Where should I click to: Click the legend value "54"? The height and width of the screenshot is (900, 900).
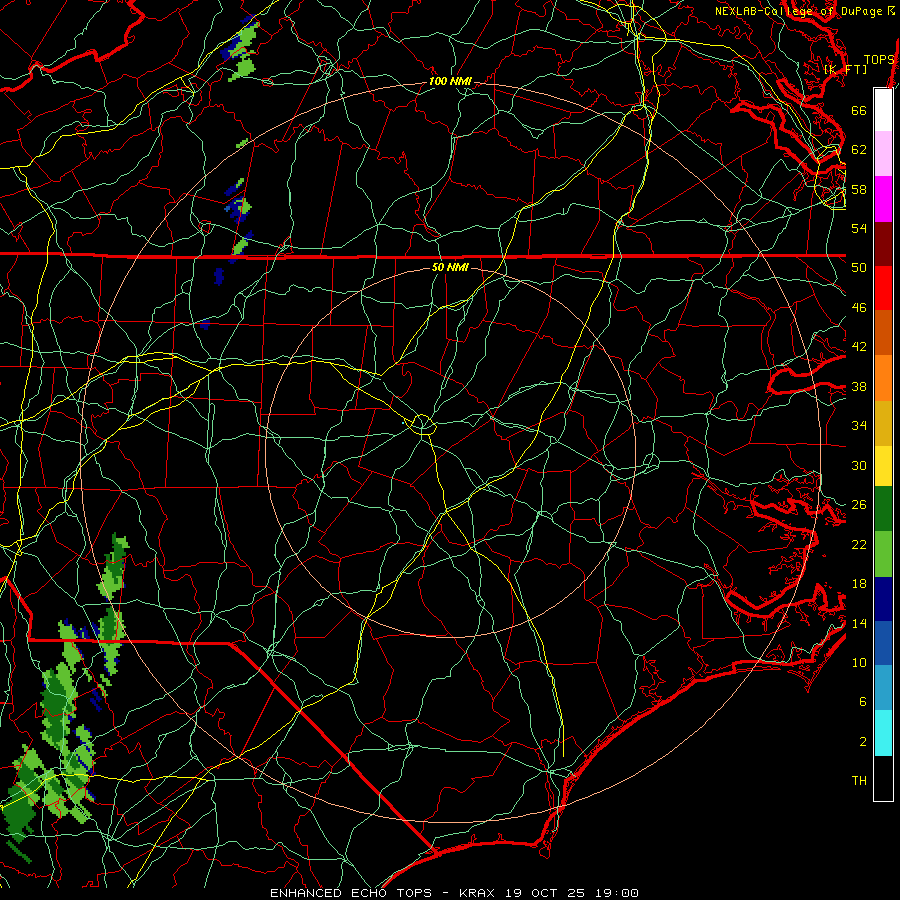859,228
